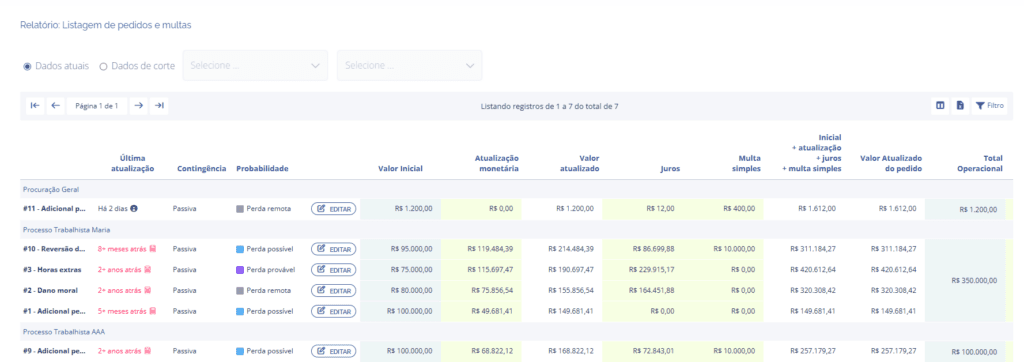The image size is (1024, 362).
Task: Edit row #10 Reversão with EDITAR
Action: tap(334, 249)
